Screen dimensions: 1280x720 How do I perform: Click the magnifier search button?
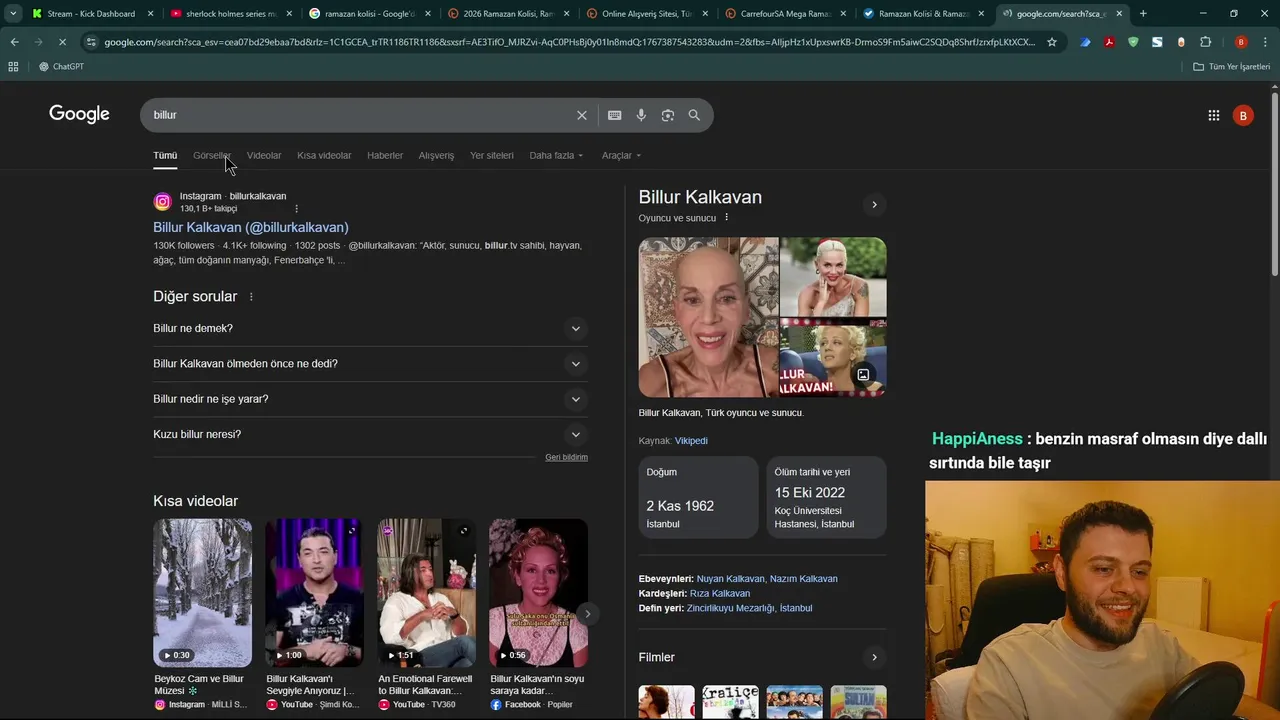(x=694, y=115)
